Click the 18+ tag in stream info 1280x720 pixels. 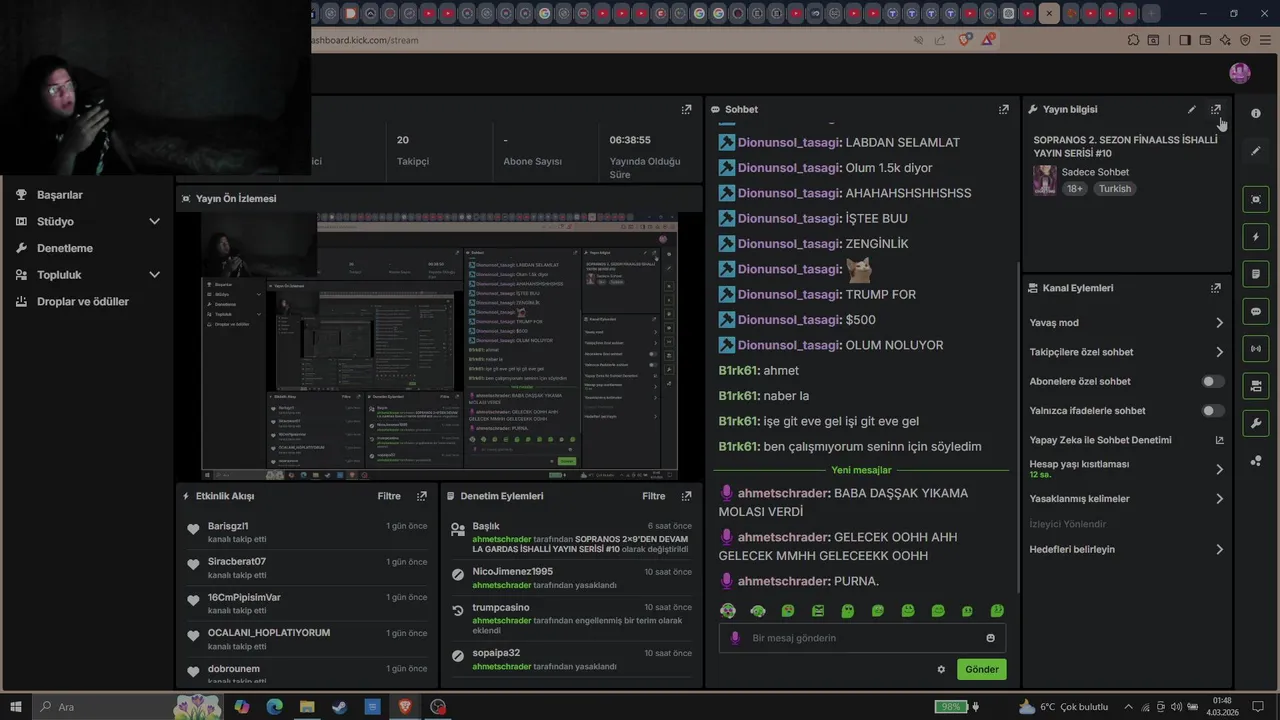click(1074, 188)
